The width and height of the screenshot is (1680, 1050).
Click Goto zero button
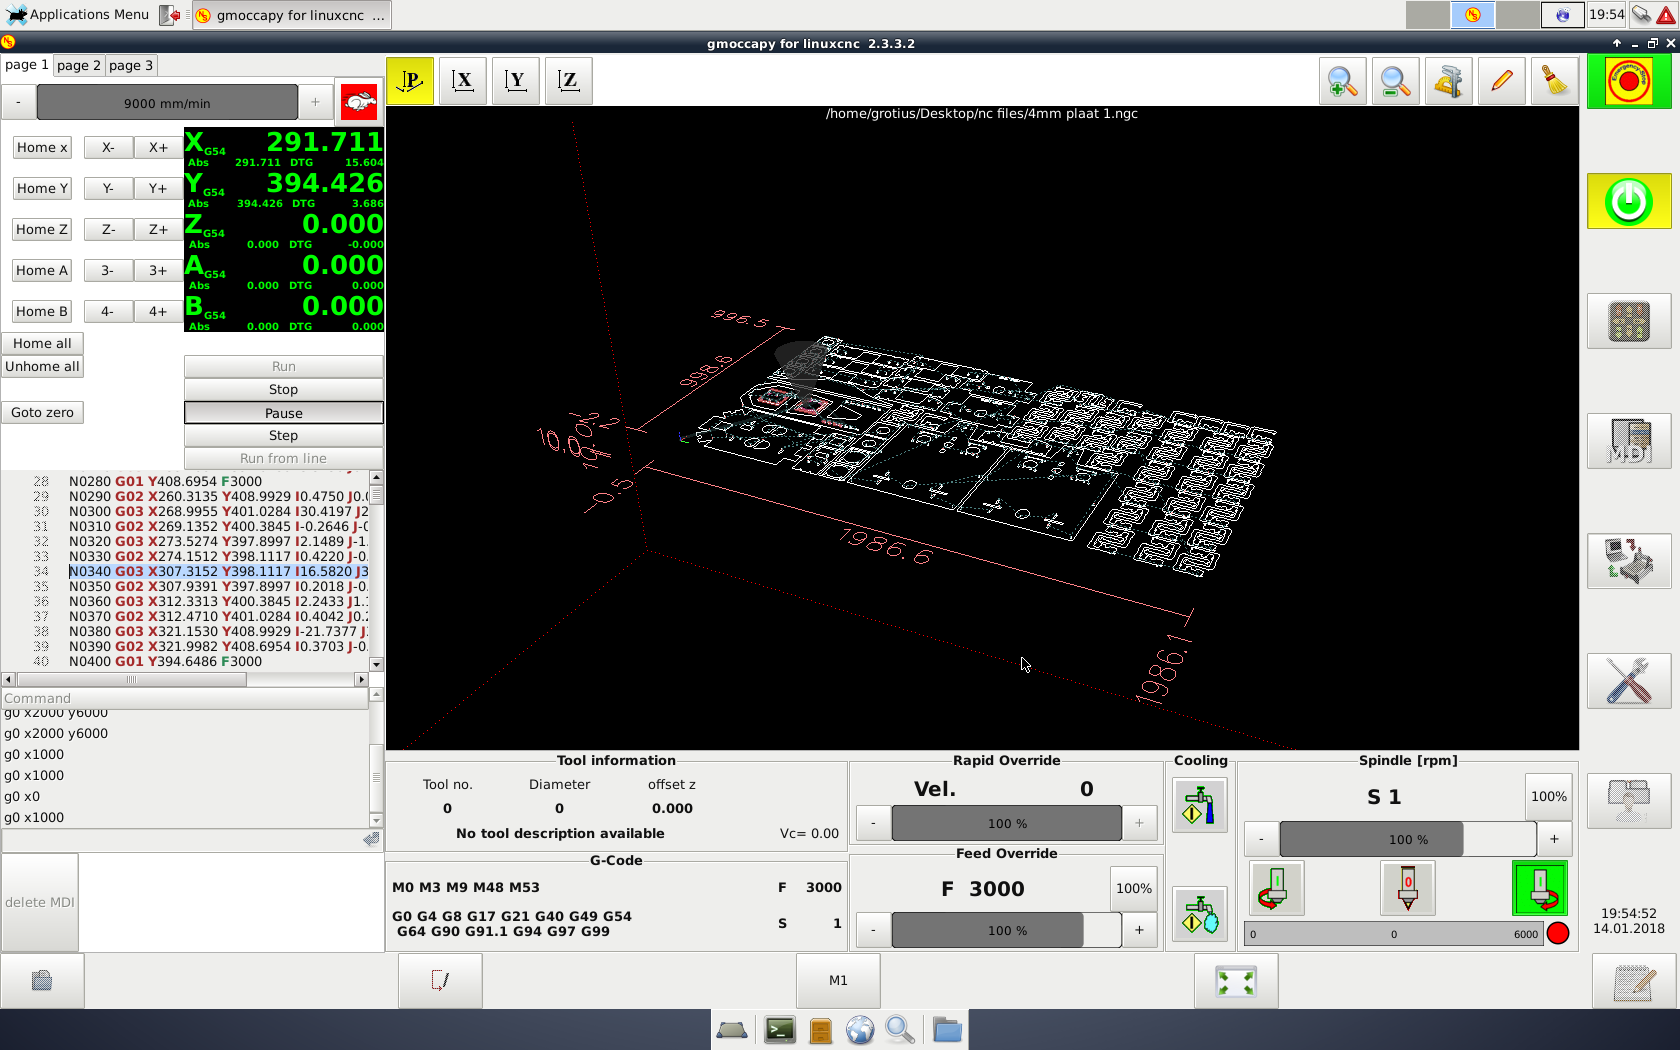click(x=42, y=413)
